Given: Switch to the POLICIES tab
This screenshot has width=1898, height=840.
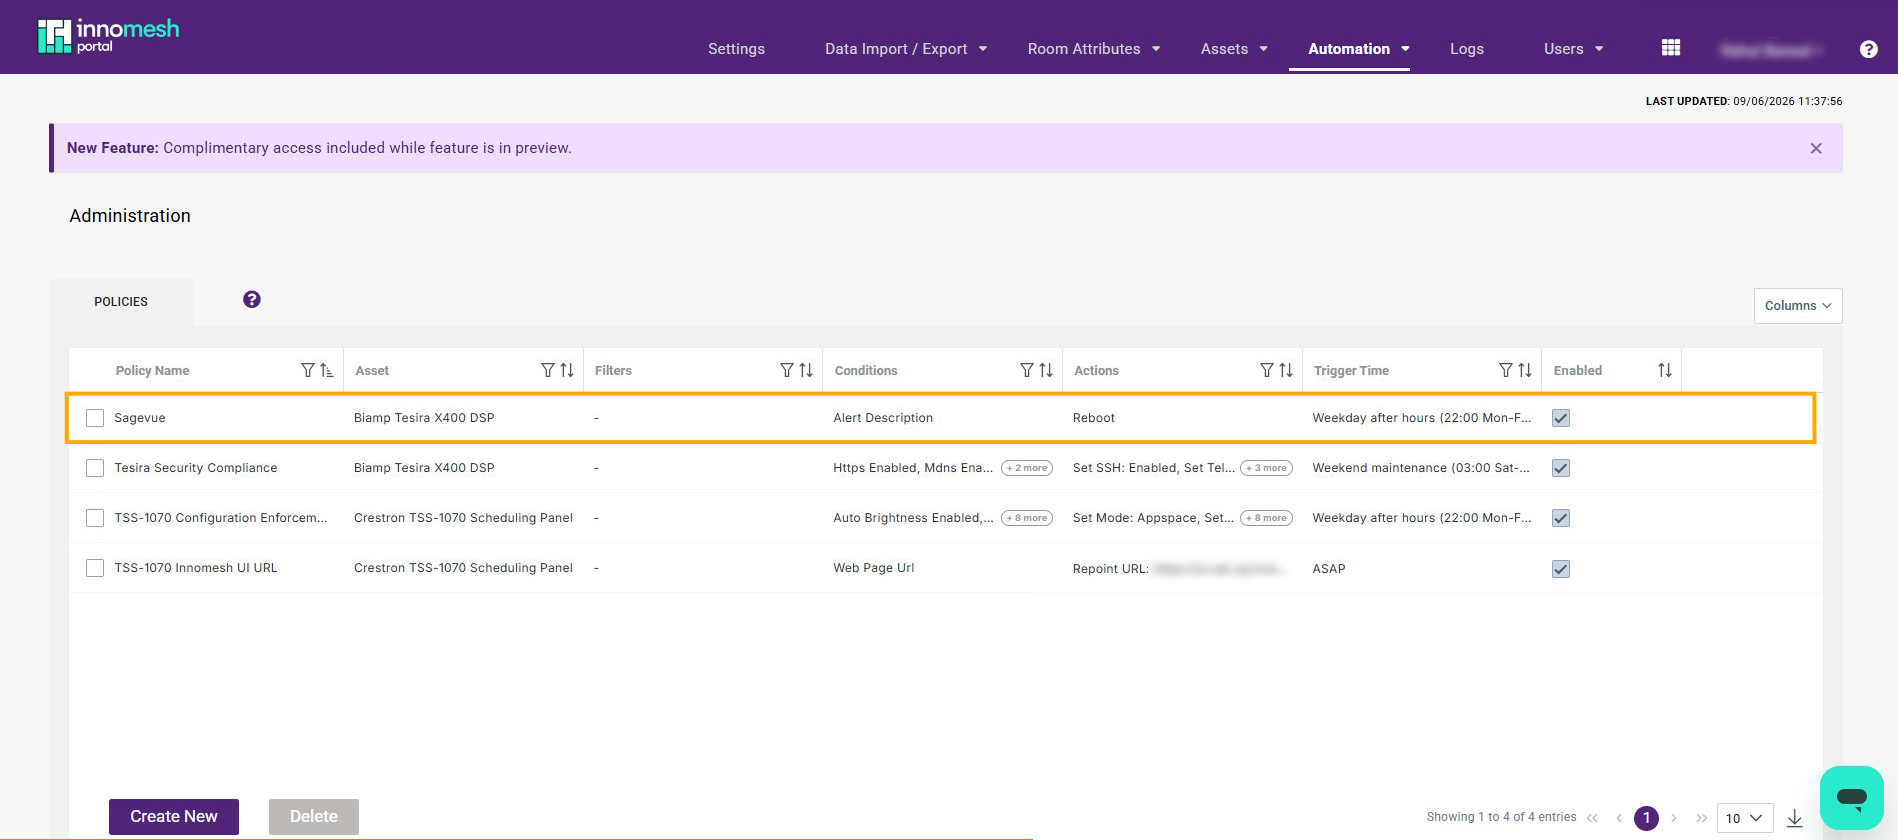Looking at the screenshot, I should pos(121,302).
